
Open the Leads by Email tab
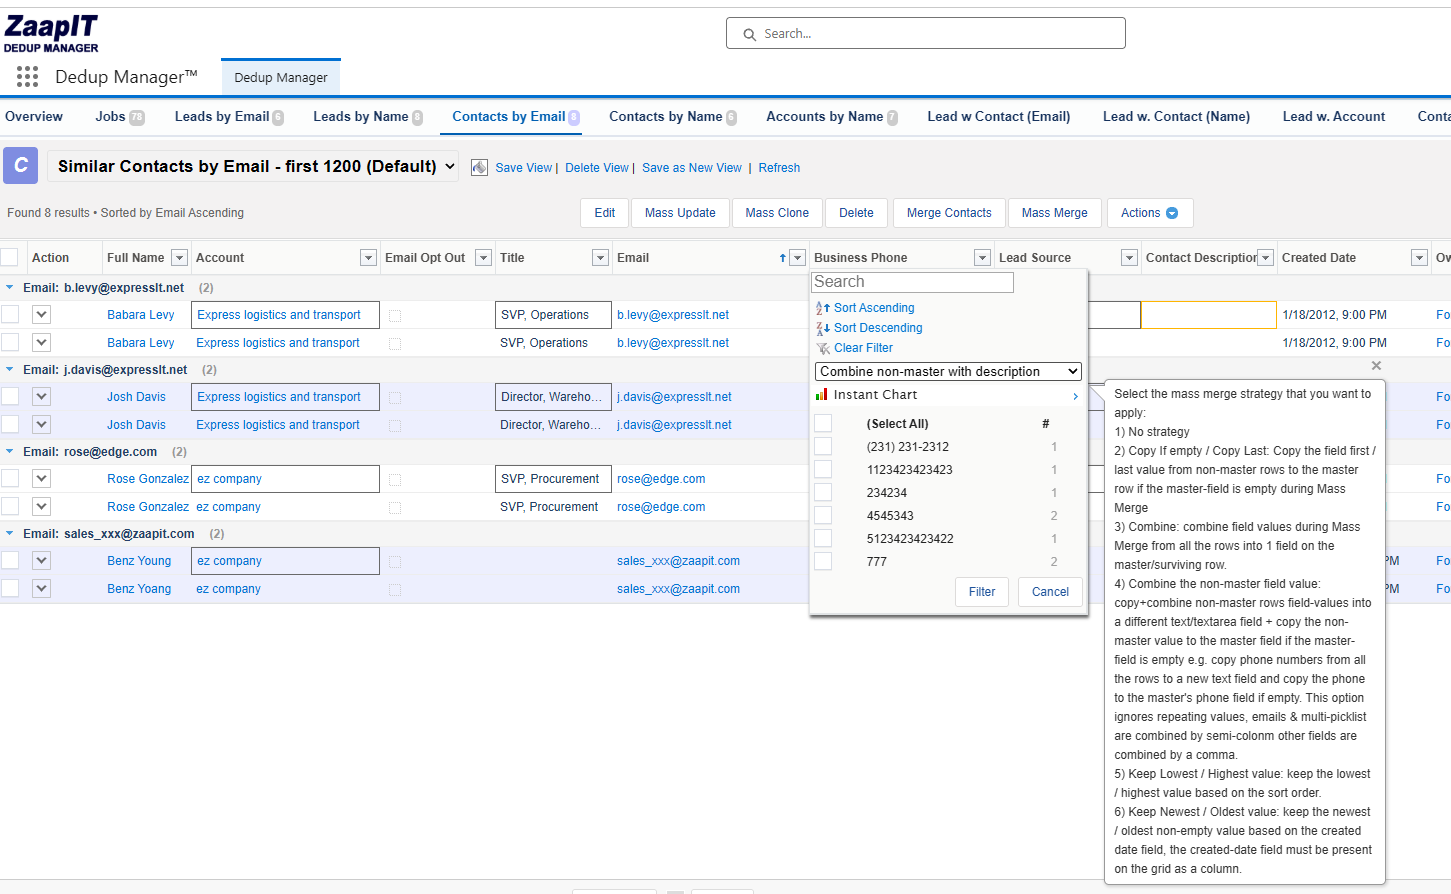tap(229, 116)
